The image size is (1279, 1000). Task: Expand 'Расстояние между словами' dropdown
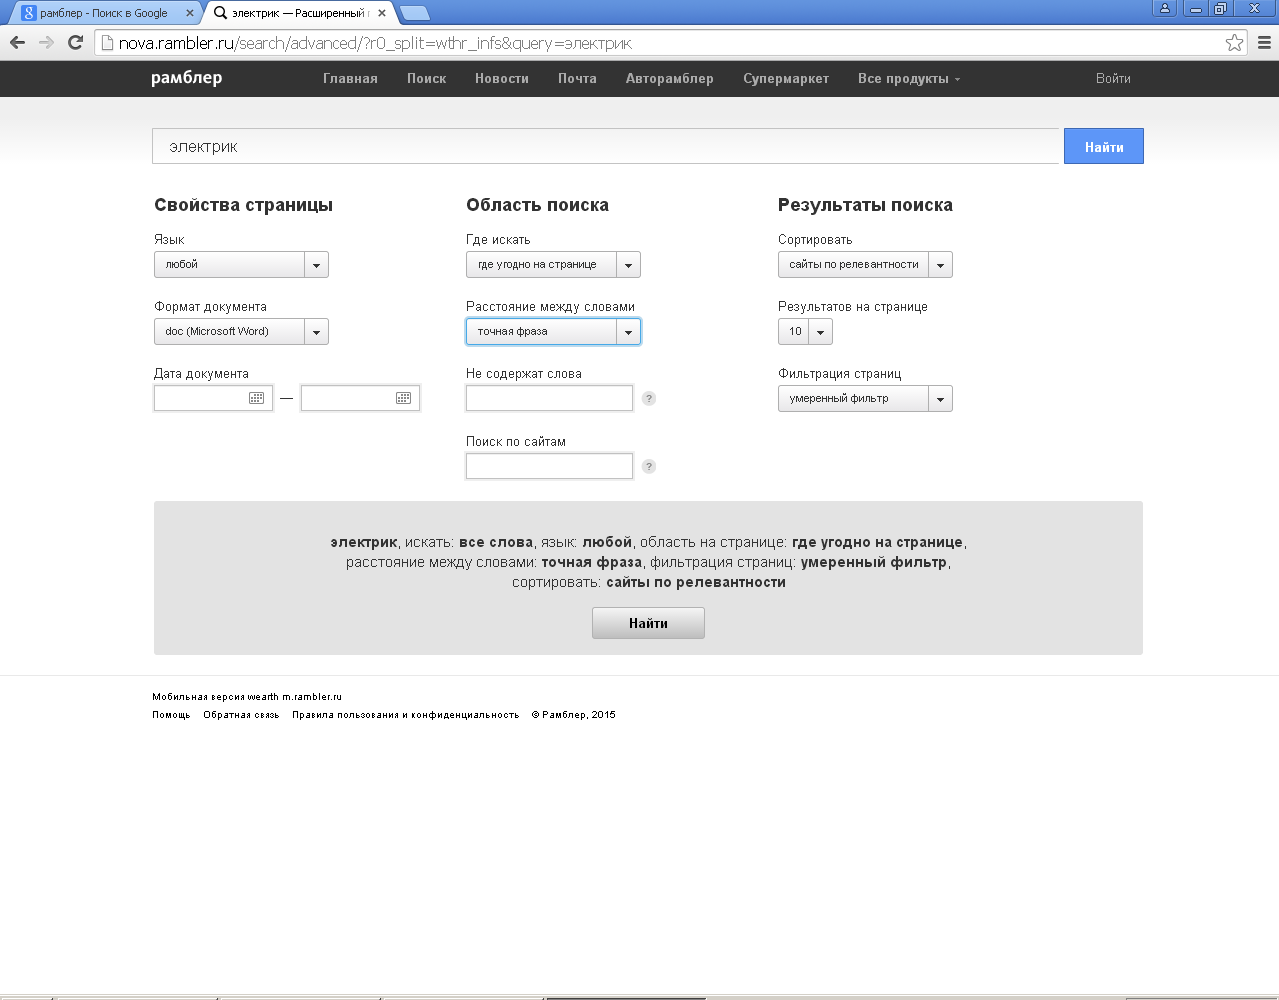[x=553, y=331]
